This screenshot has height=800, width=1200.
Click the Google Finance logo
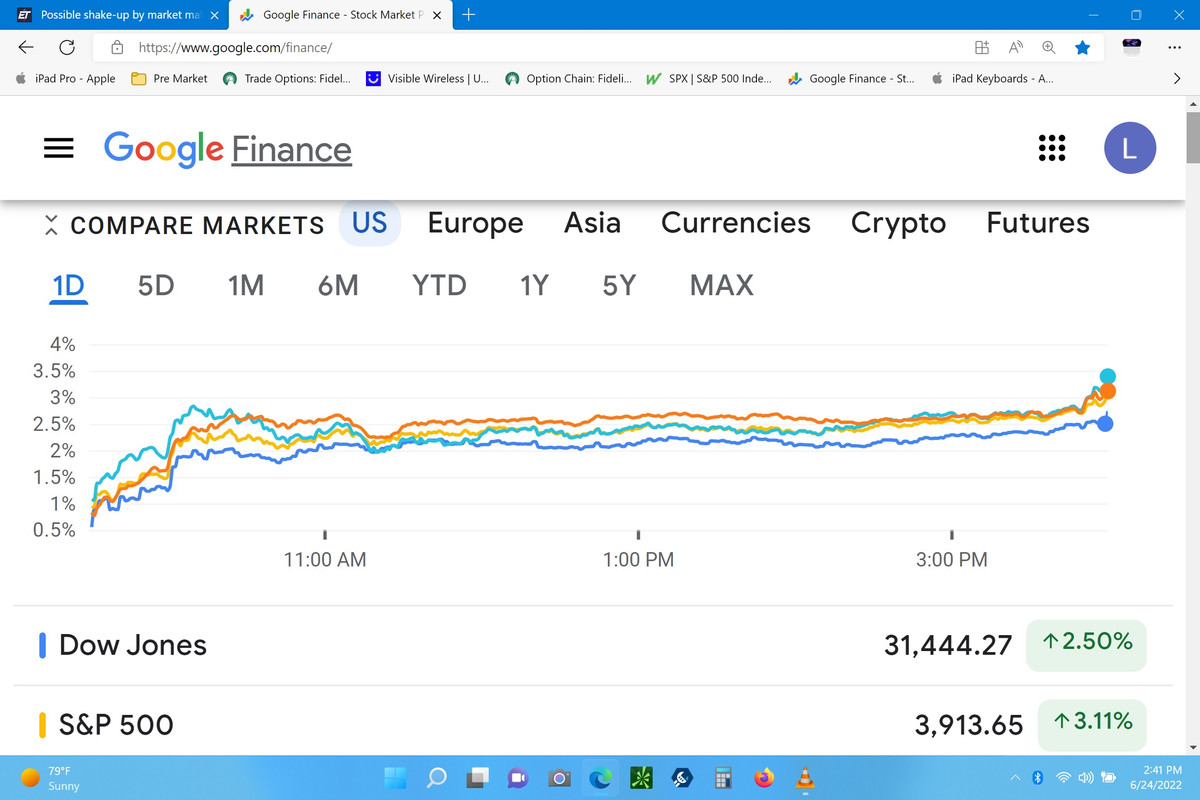(x=228, y=149)
